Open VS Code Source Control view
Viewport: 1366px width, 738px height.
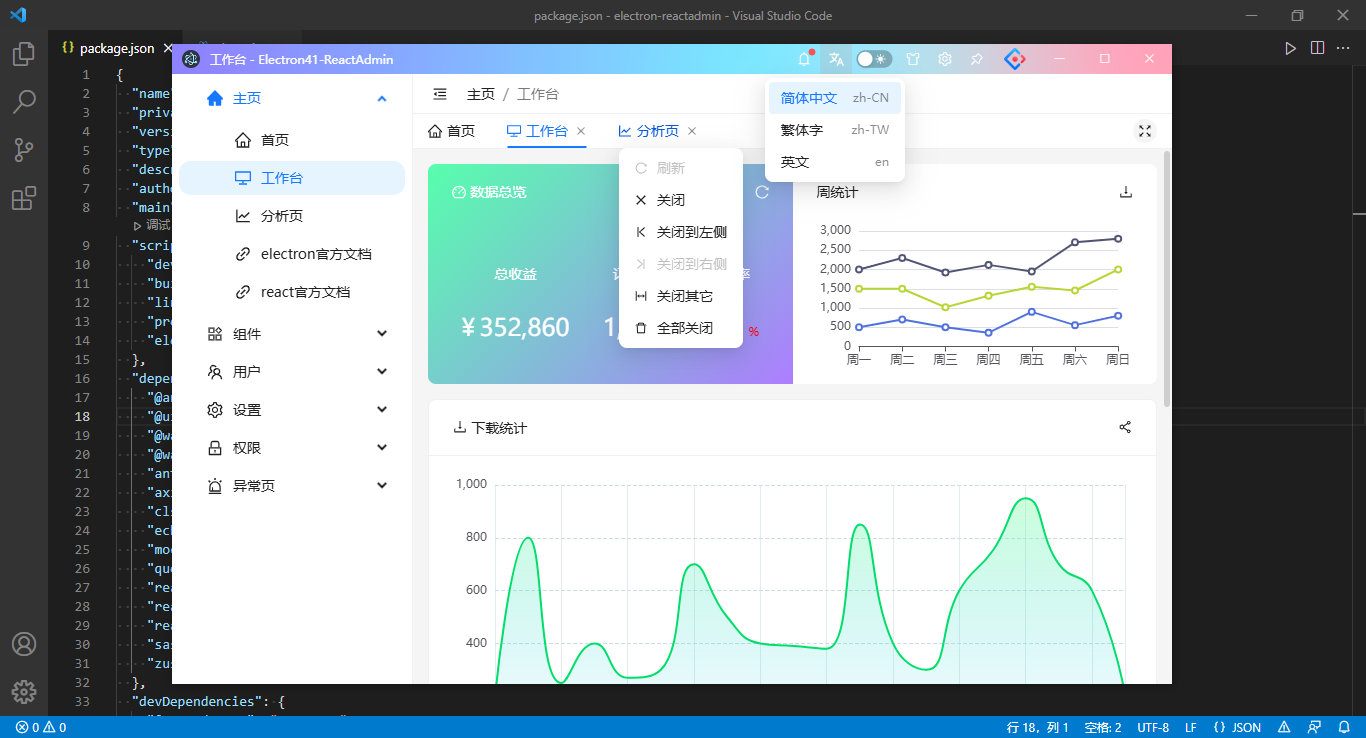(24, 150)
